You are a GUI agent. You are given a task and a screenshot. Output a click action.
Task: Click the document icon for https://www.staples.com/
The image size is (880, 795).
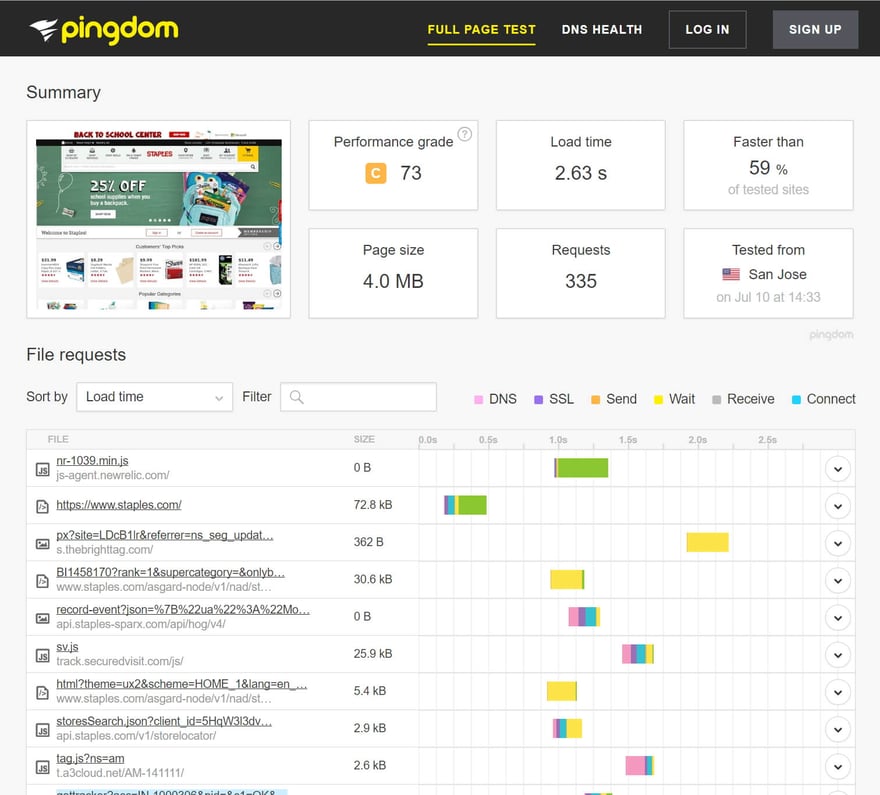(x=43, y=506)
